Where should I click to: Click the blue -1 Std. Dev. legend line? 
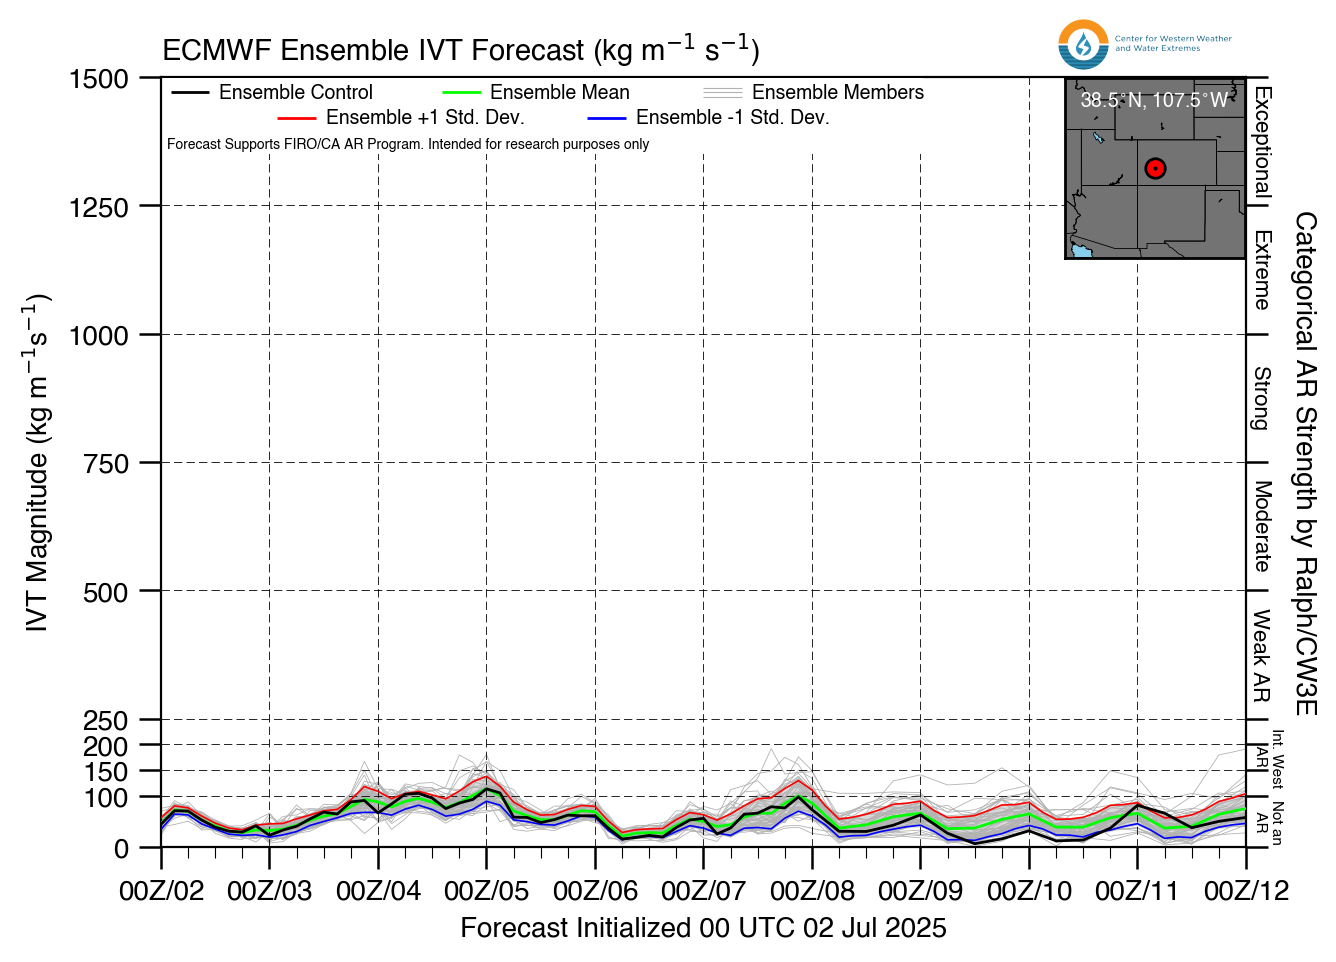[607, 118]
